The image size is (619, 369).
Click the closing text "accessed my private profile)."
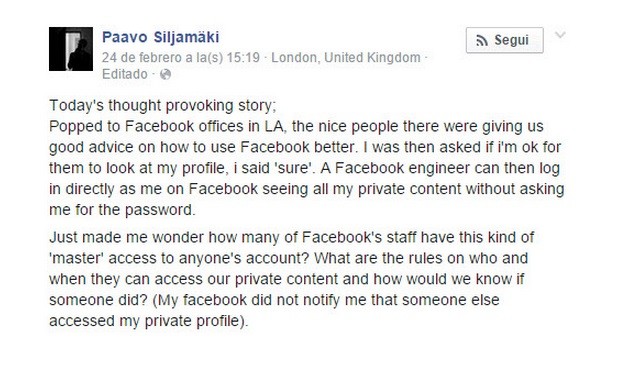[149, 321]
